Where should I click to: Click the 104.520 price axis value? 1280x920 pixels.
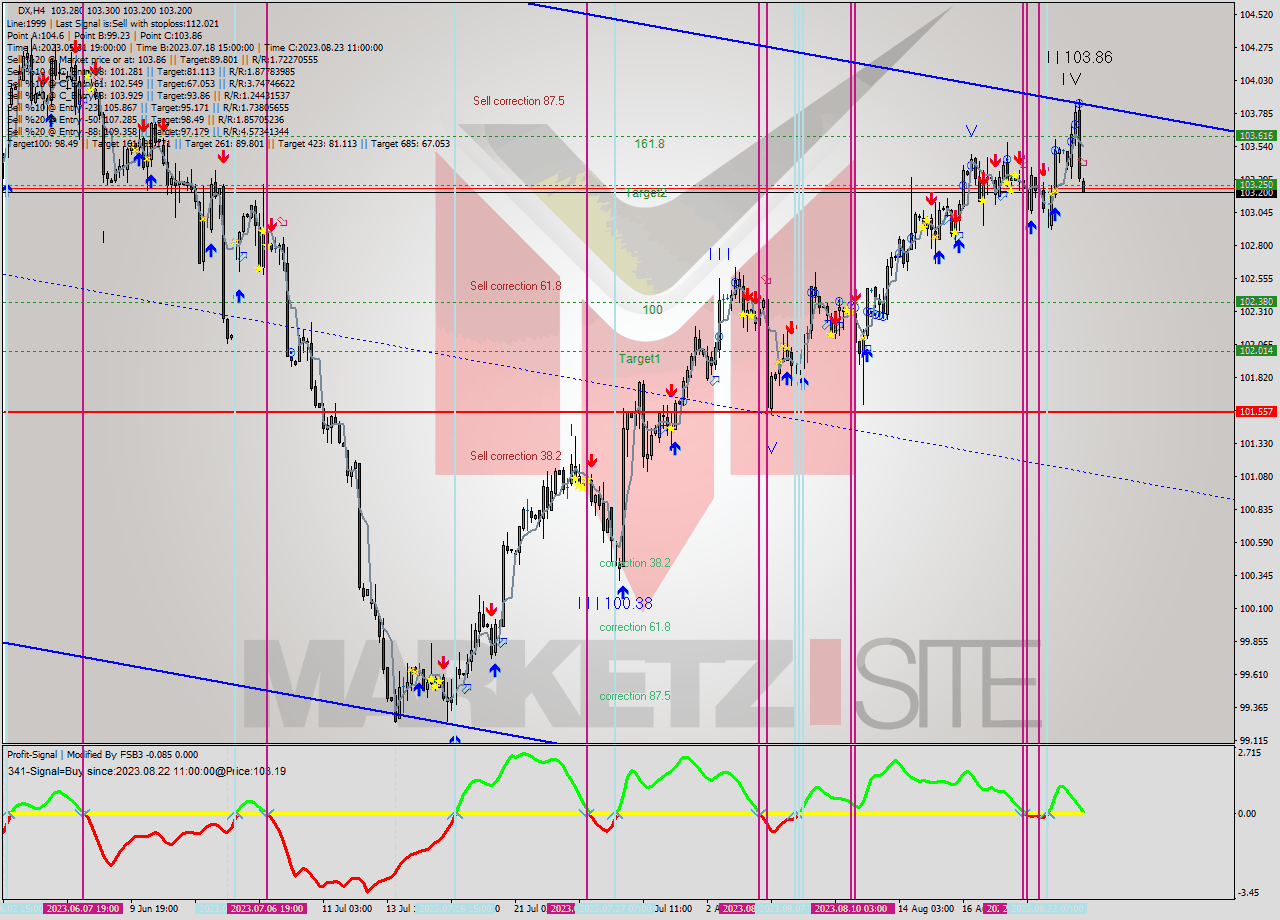pos(1255,14)
